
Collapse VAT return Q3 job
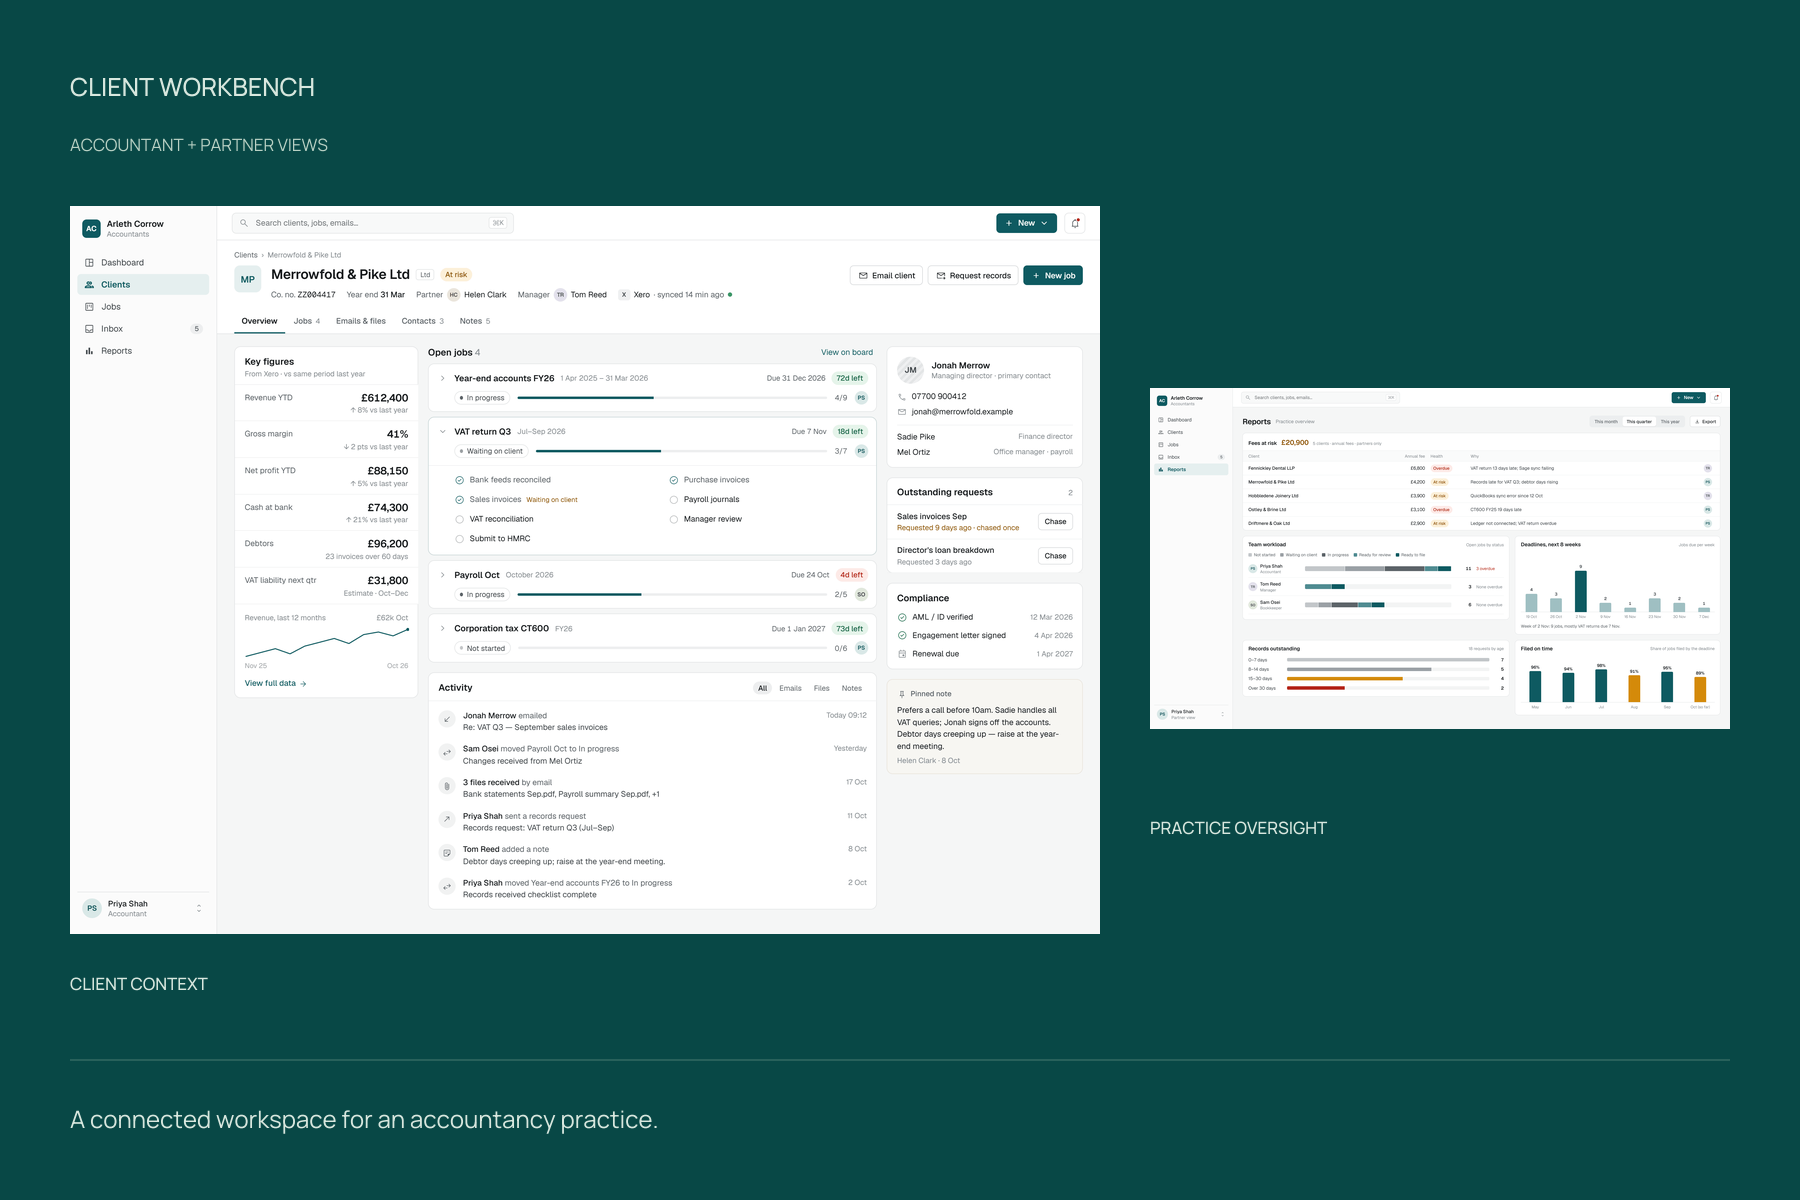(x=443, y=432)
